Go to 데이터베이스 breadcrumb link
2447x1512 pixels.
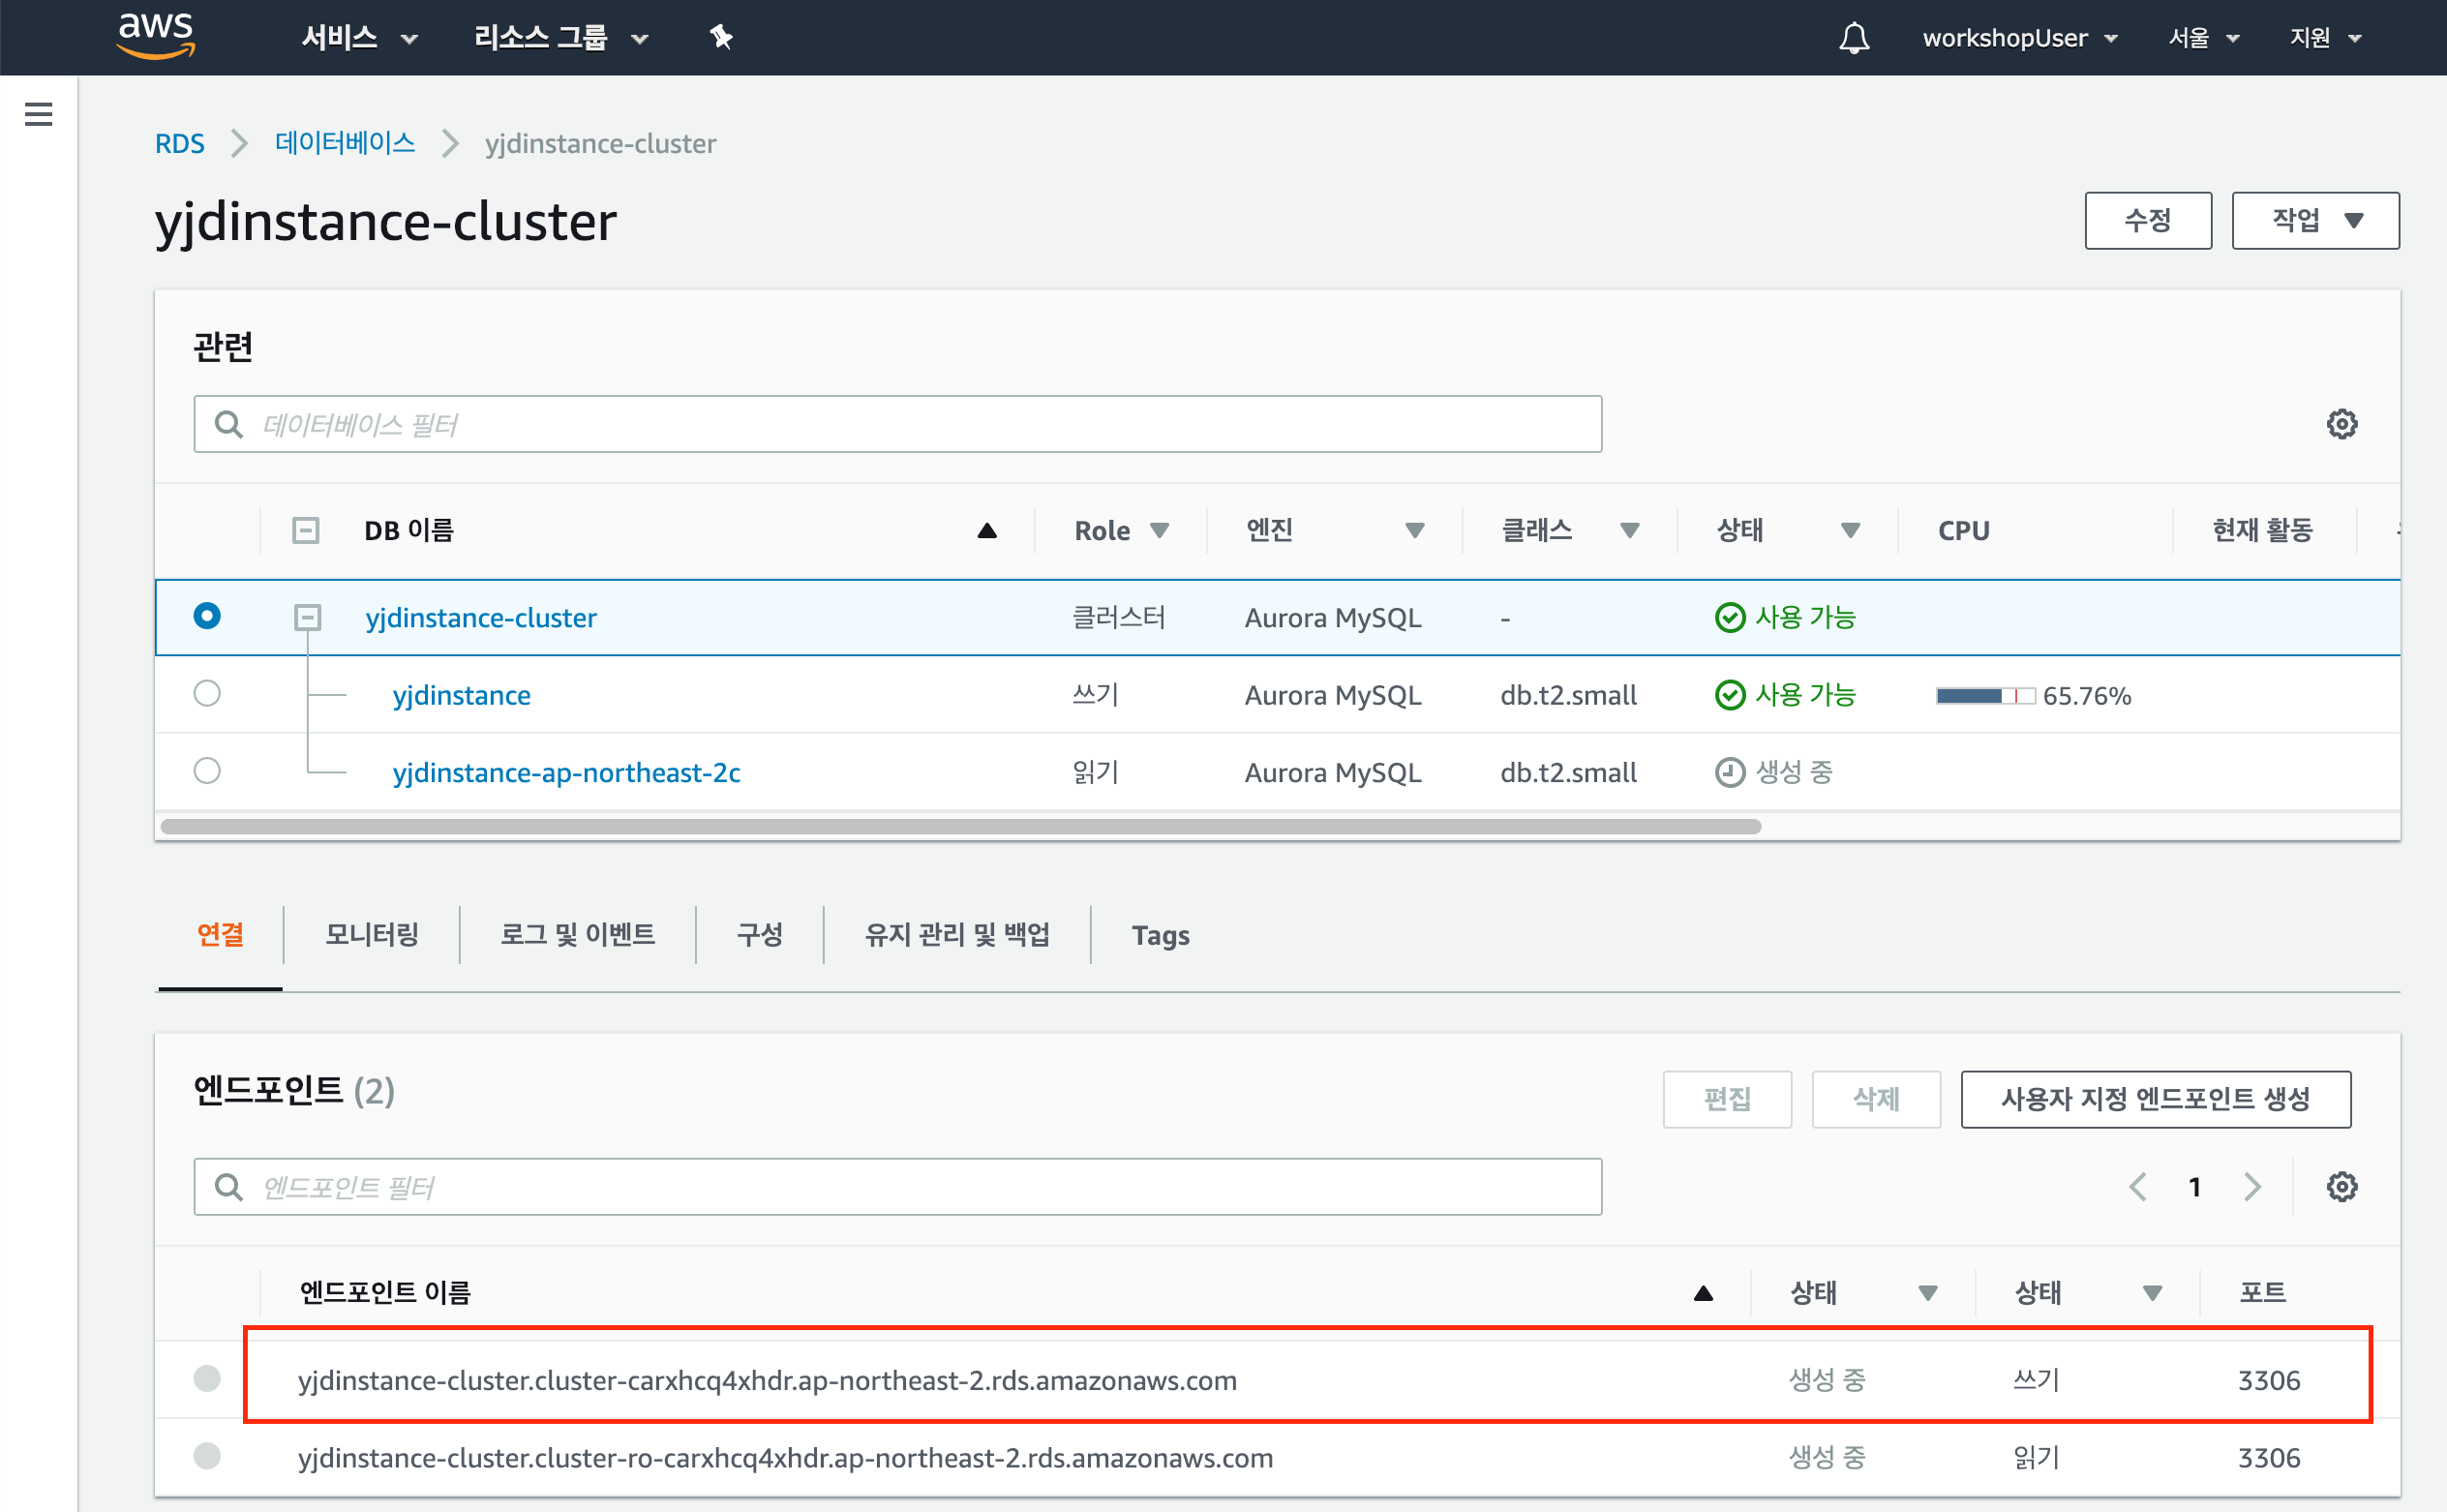tap(344, 144)
